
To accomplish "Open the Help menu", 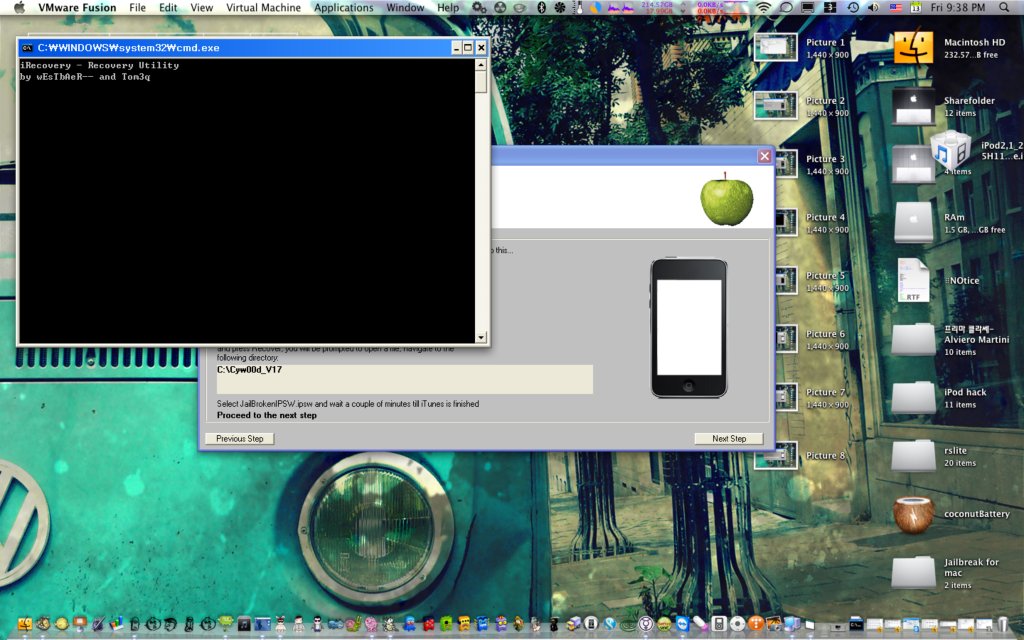I will [448, 8].
